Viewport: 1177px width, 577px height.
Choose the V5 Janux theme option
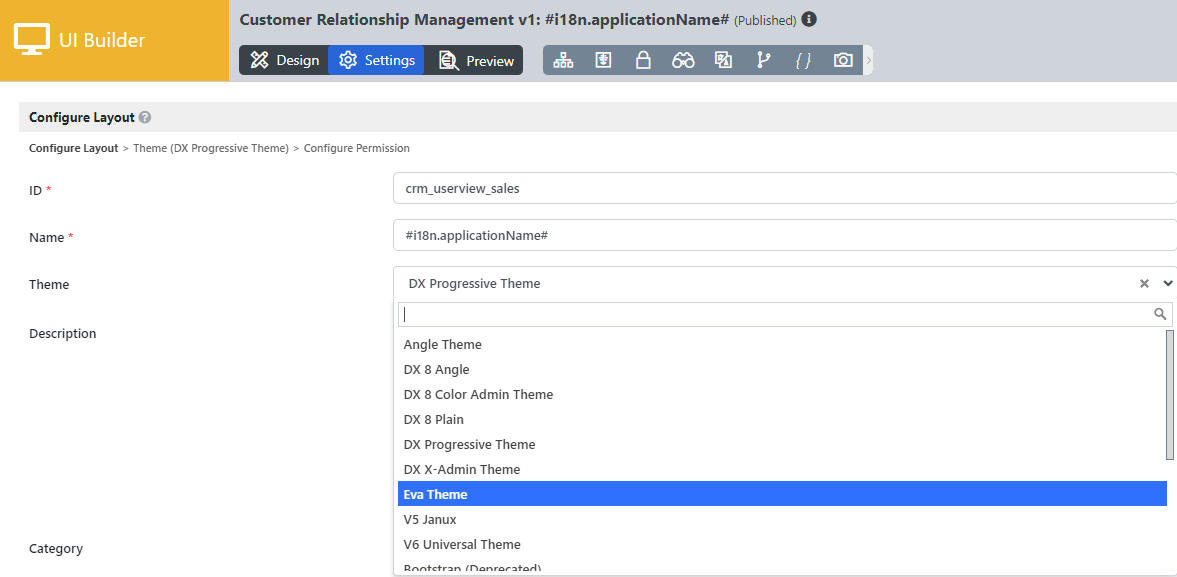click(x=431, y=519)
